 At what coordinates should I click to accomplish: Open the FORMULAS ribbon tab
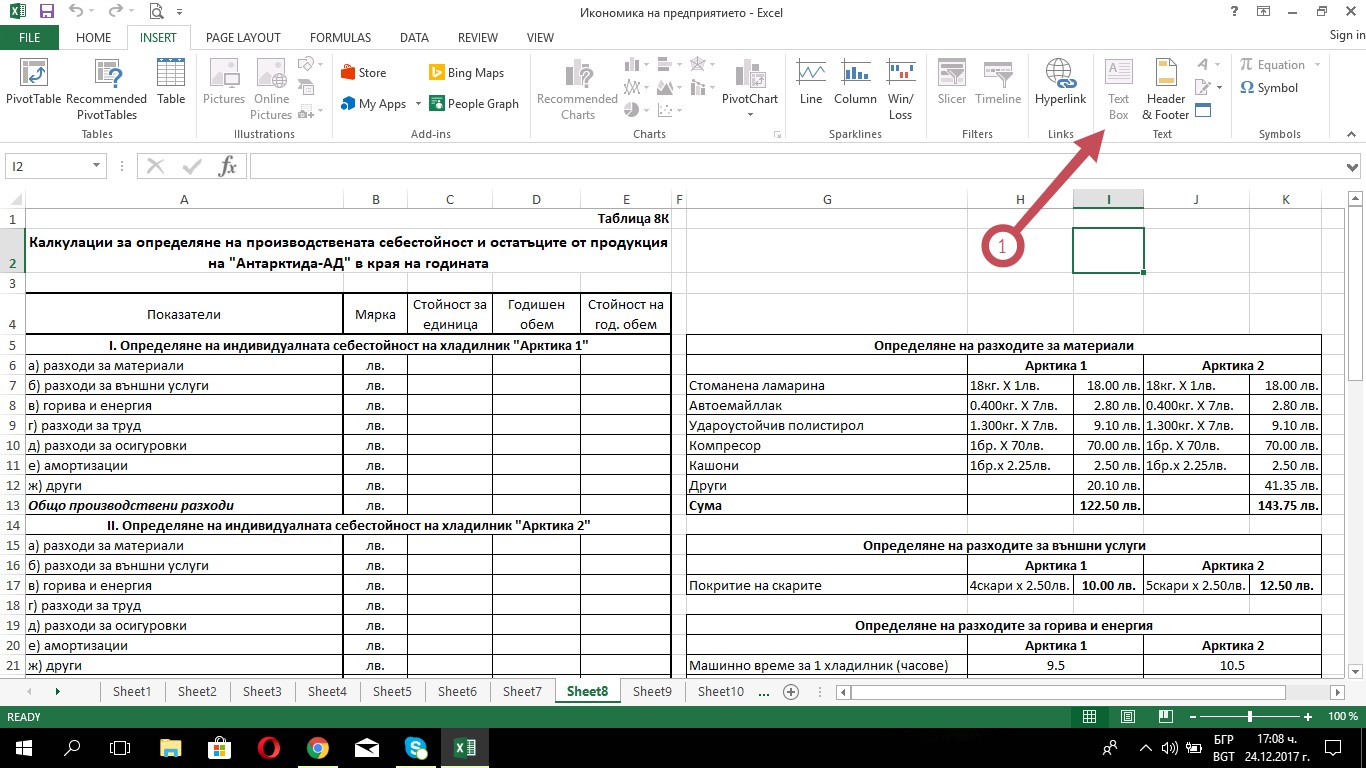click(x=340, y=38)
